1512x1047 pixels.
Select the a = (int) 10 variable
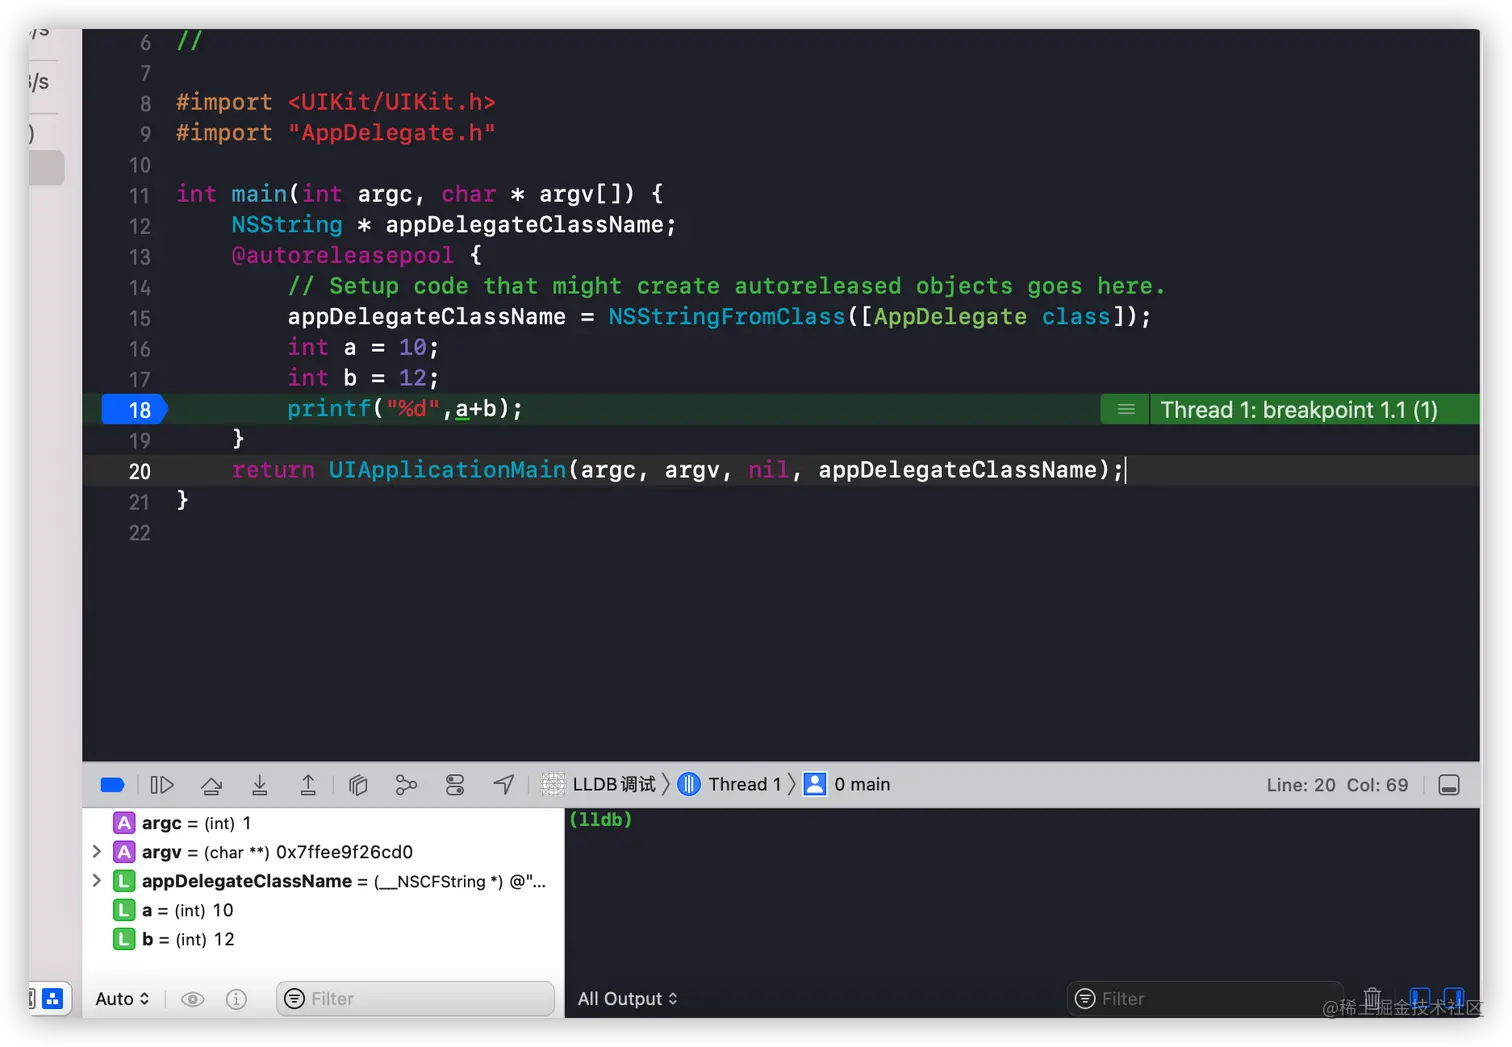[173, 910]
